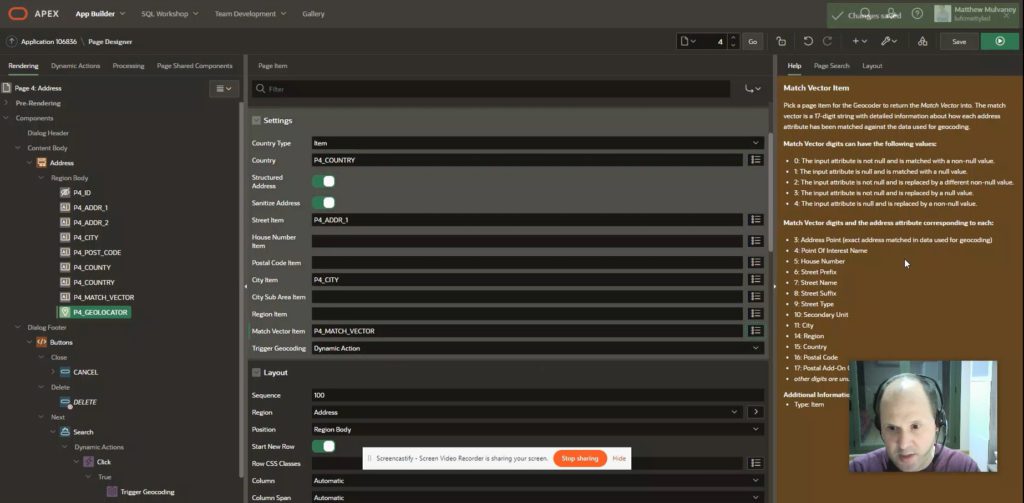Click the property Filter search field
Viewport: 1024px width, 503px height.
tap(490, 88)
